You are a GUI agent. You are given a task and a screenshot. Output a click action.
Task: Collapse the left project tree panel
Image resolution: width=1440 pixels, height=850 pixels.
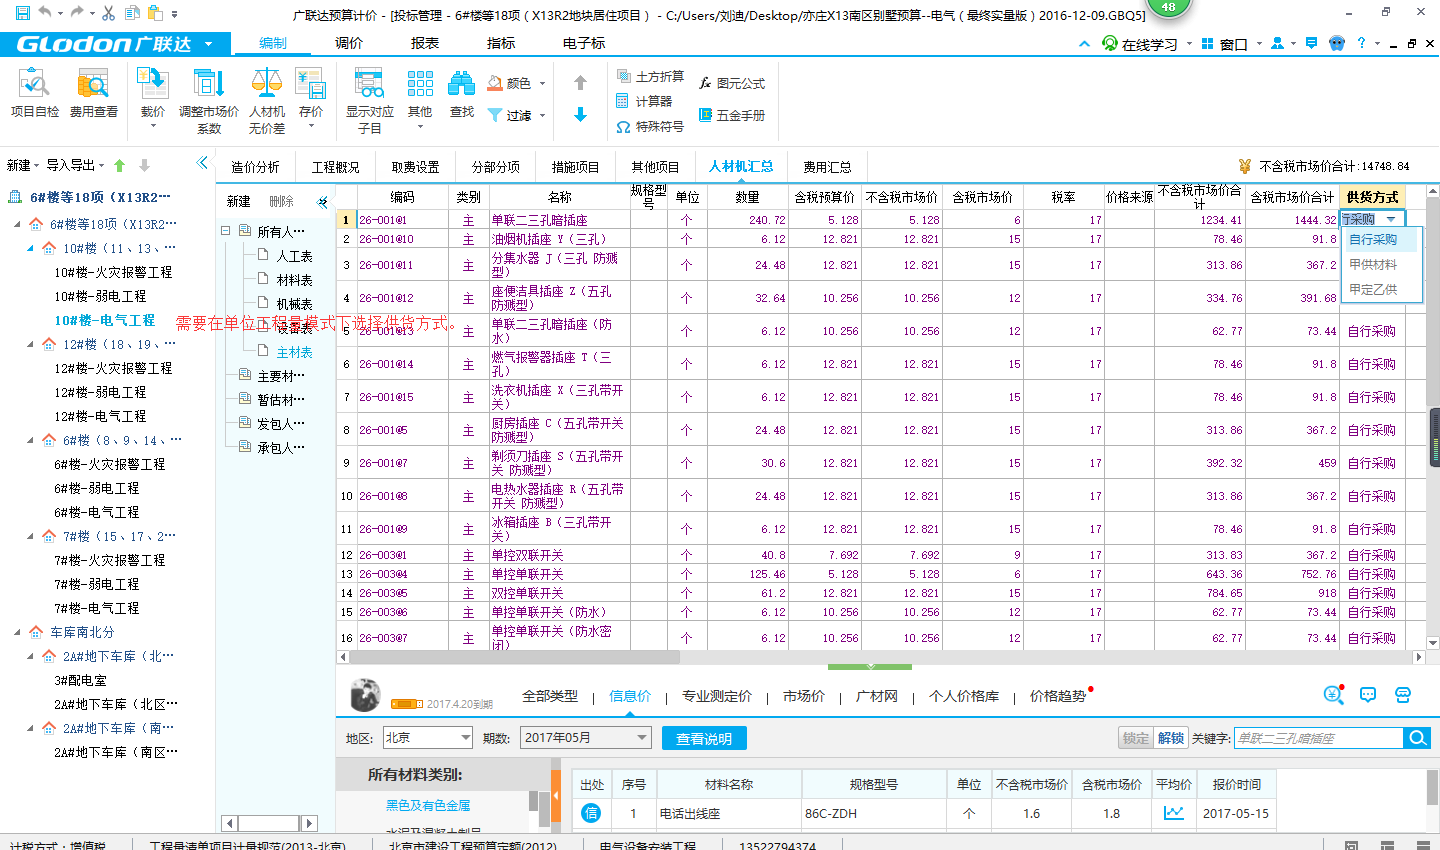(203, 163)
